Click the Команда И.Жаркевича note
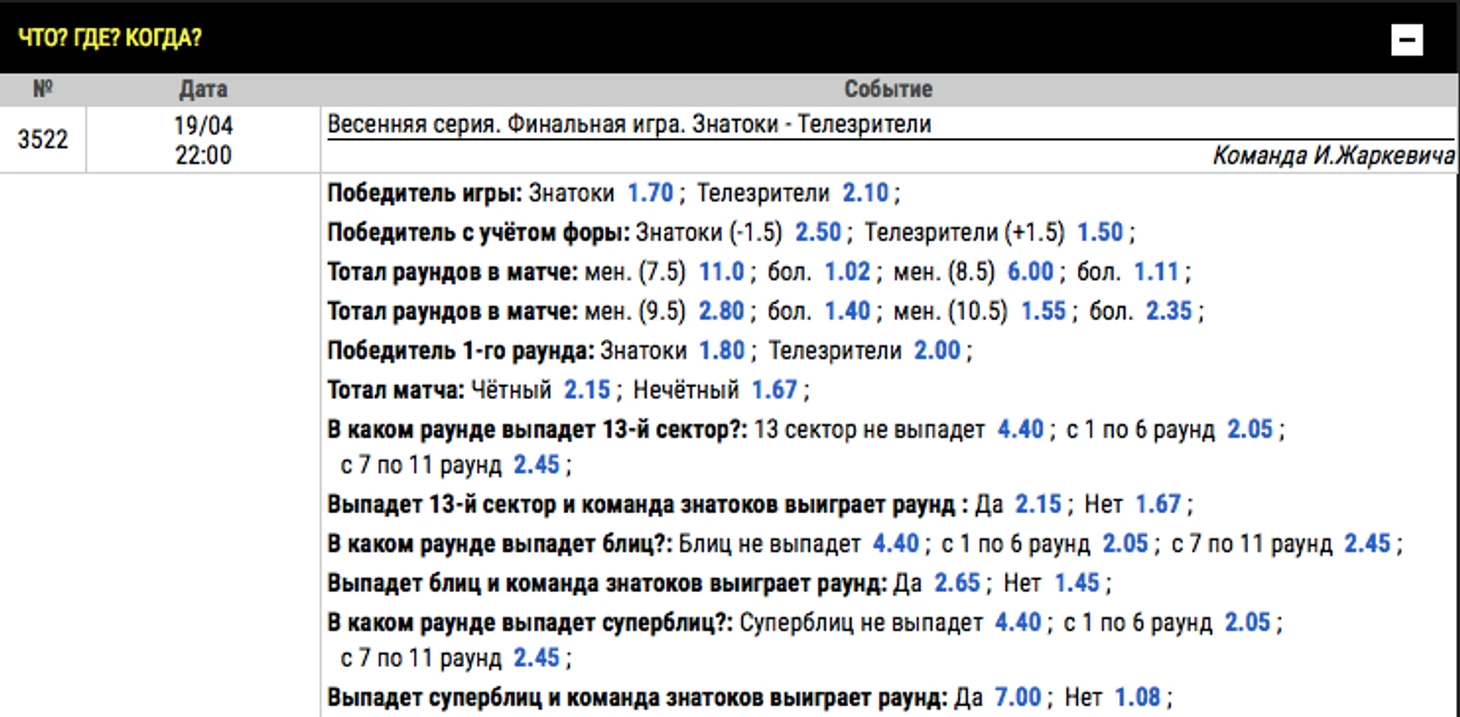The image size is (1460, 717). 1334,156
